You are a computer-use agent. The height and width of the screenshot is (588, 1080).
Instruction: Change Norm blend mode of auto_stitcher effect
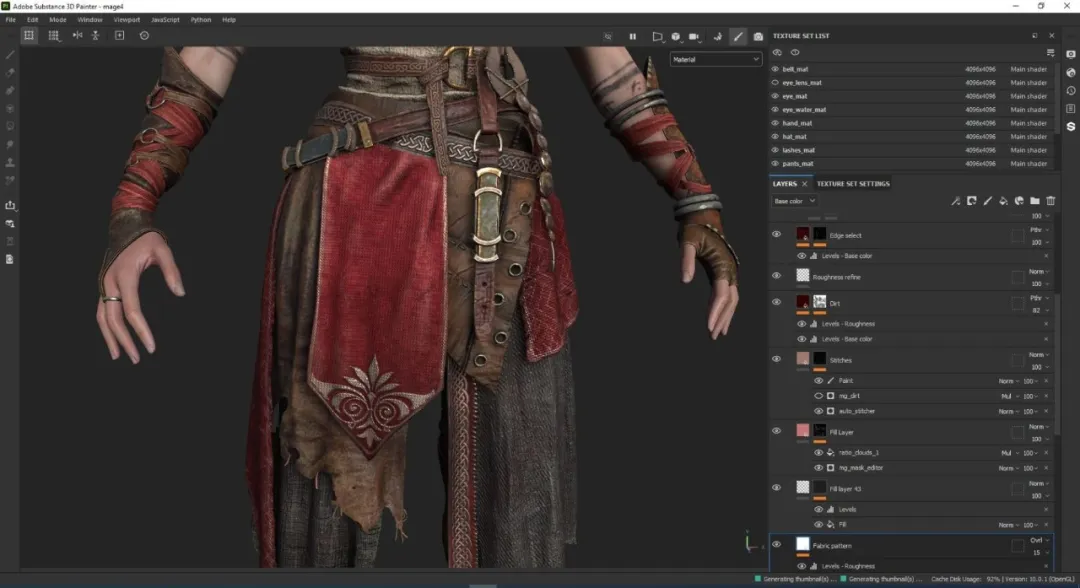point(1008,412)
